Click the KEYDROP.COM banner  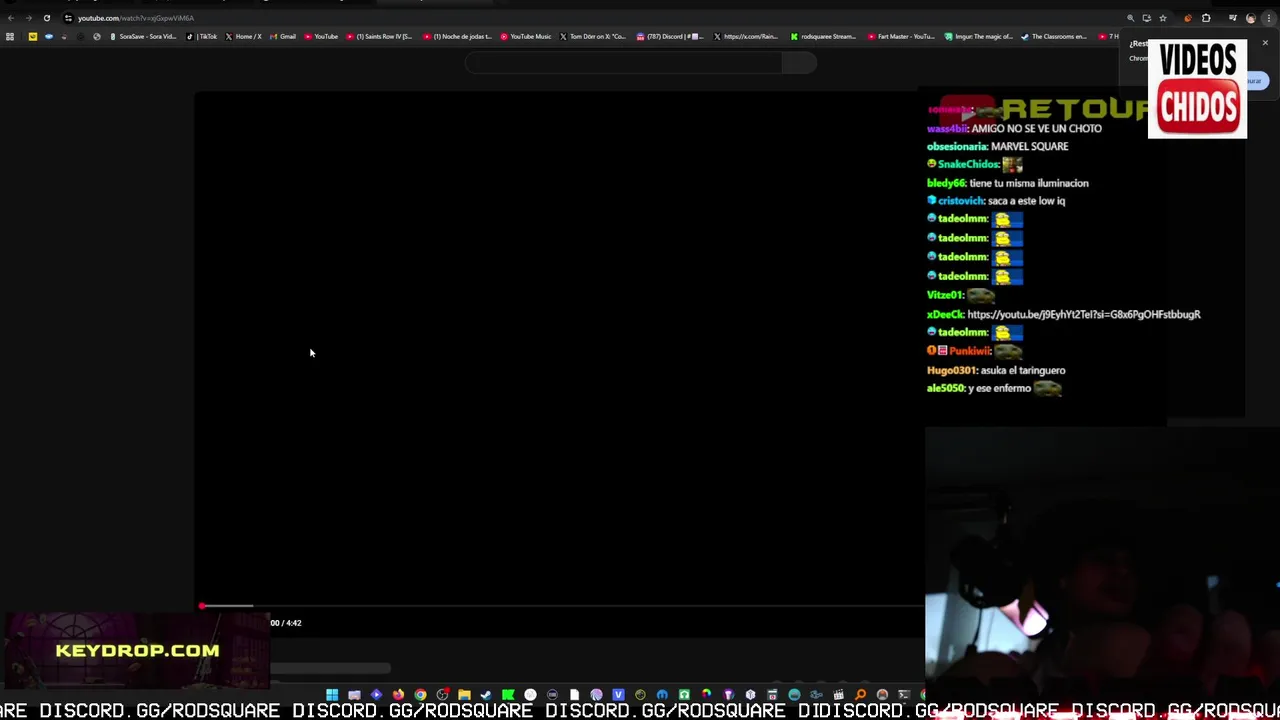pos(137,650)
